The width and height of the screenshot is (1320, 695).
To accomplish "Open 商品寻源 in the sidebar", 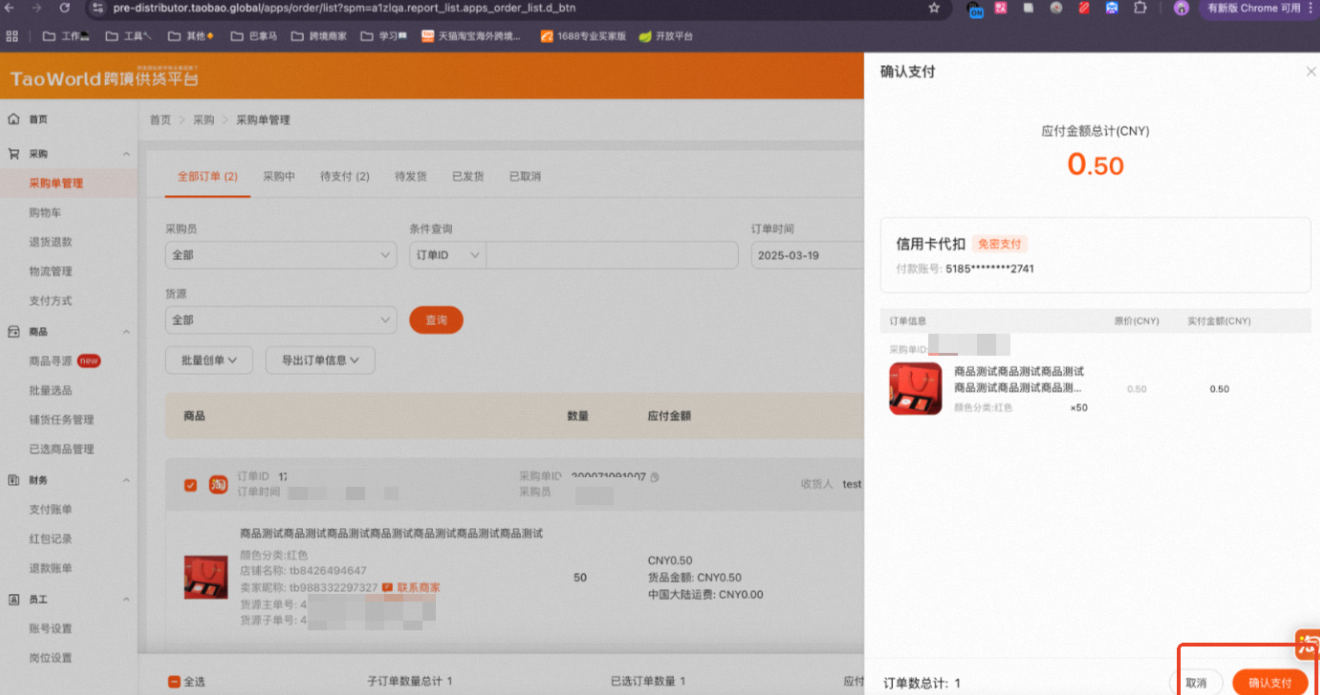I will click(x=51, y=360).
